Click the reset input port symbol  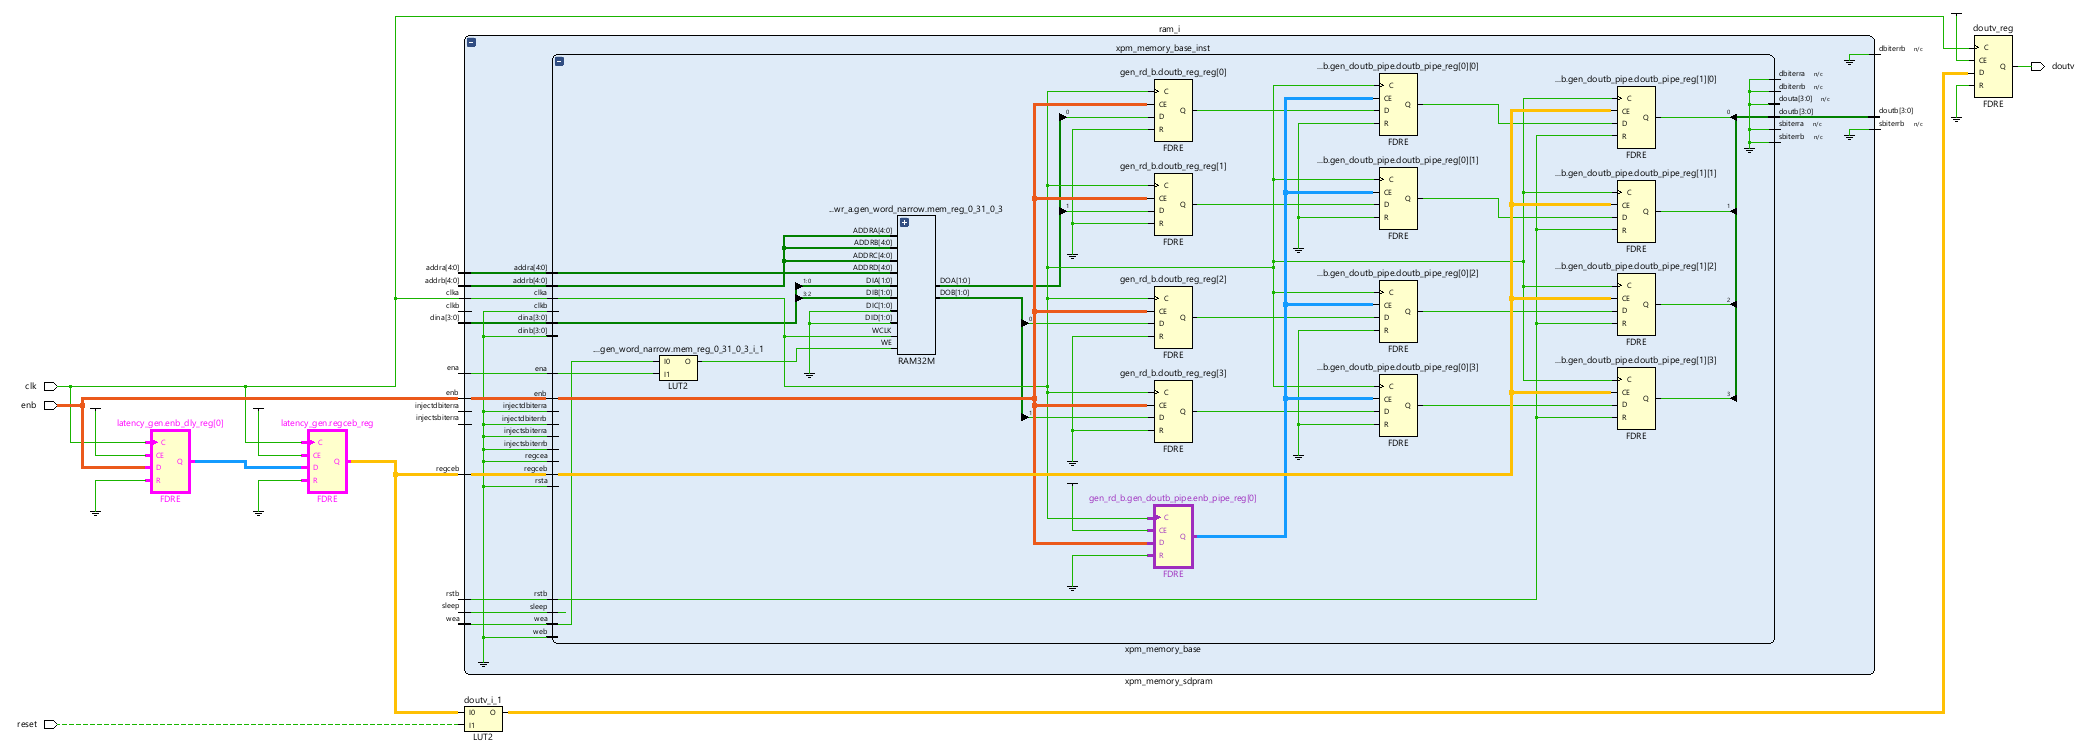click(x=50, y=724)
